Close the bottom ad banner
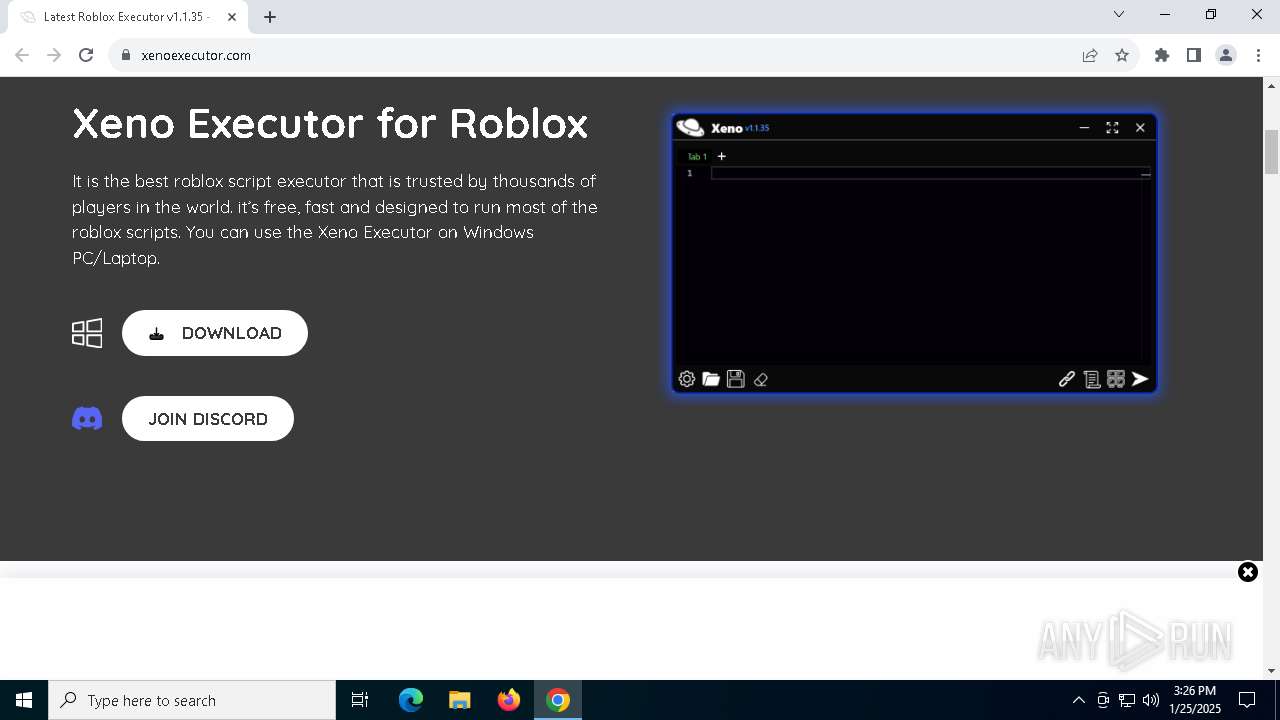Viewport: 1280px width, 720px height. (x=1248, y=572)
